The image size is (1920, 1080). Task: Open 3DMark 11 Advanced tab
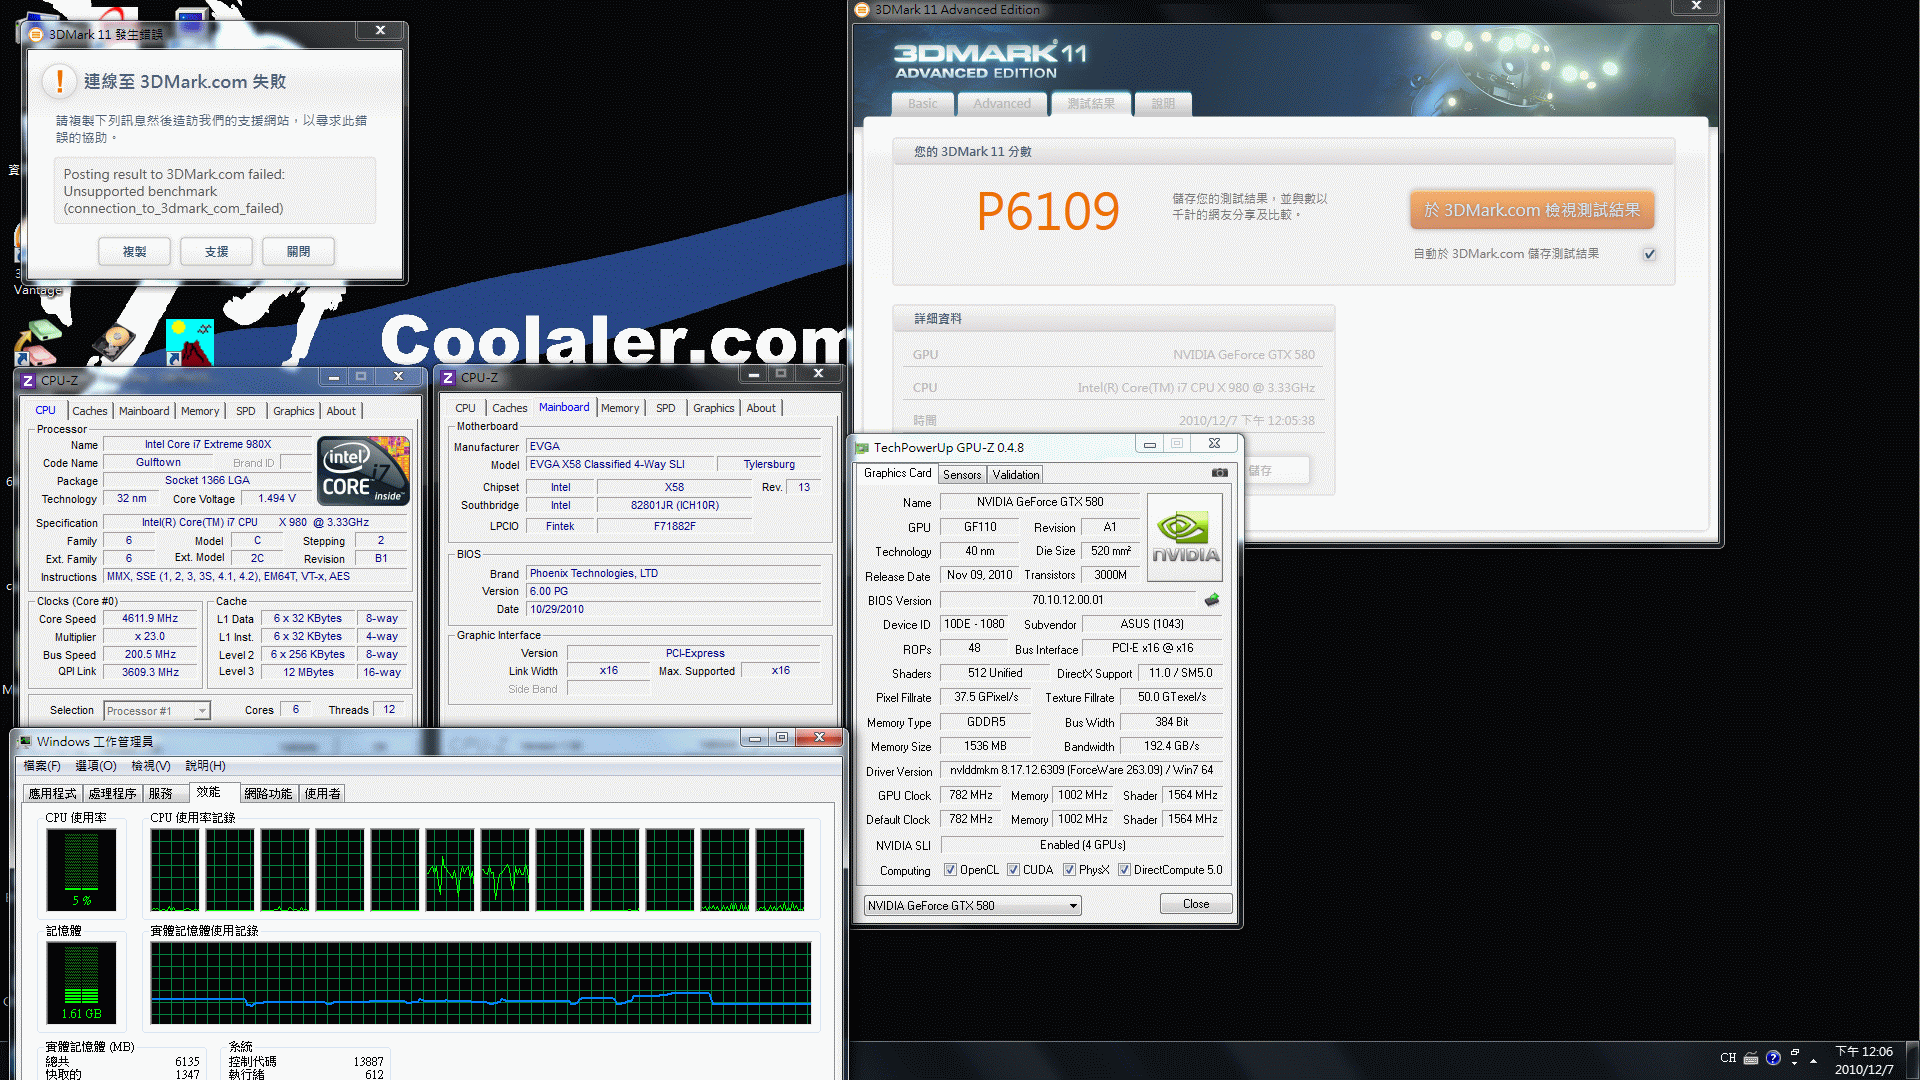[1002, 104]
